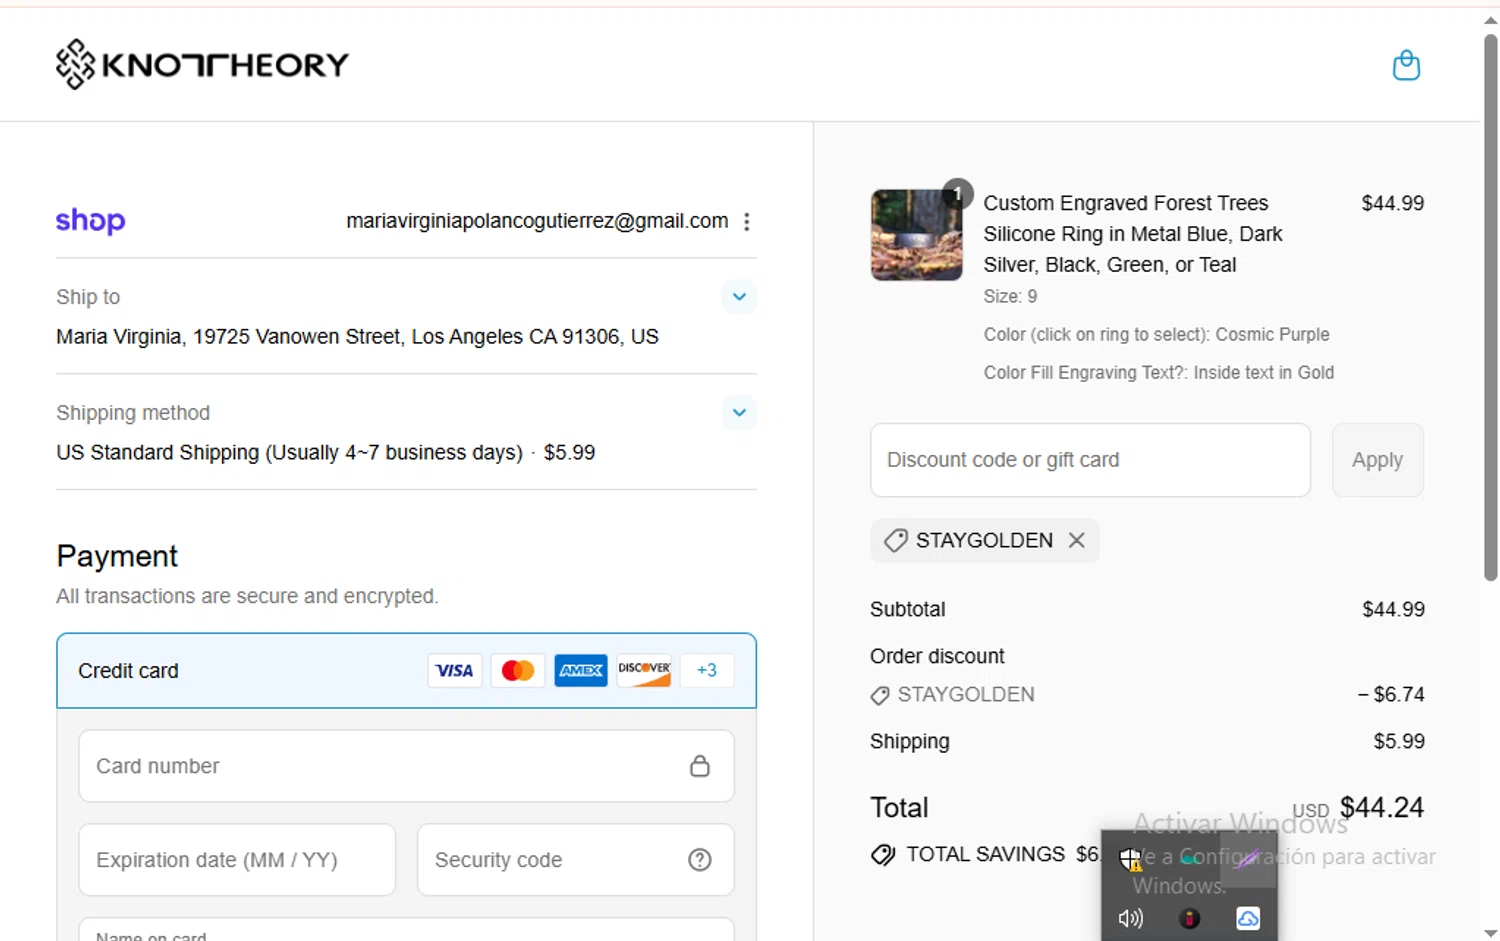Click the 'Inside text in Gold' detail
Viewport: 1500px width, 941px height.
click(x=1264, y=373)
